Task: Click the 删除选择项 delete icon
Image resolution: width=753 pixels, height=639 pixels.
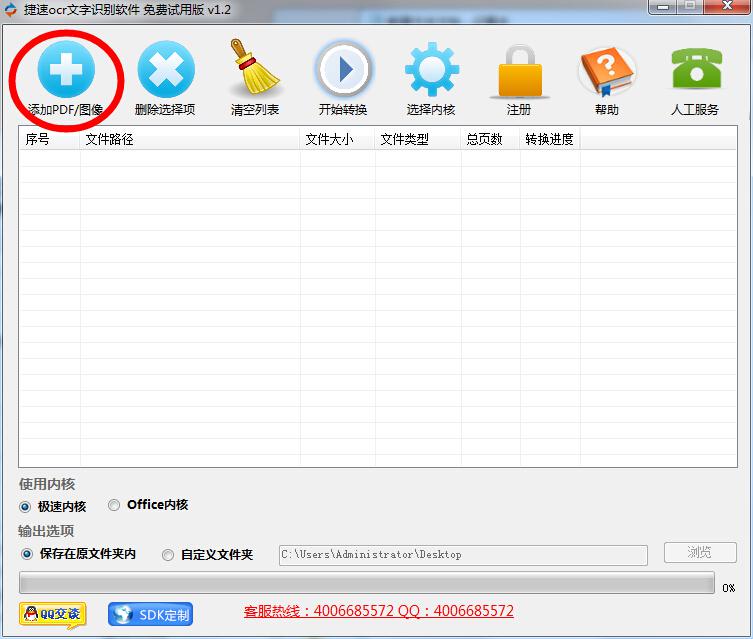Action: (x=166, y=69)
